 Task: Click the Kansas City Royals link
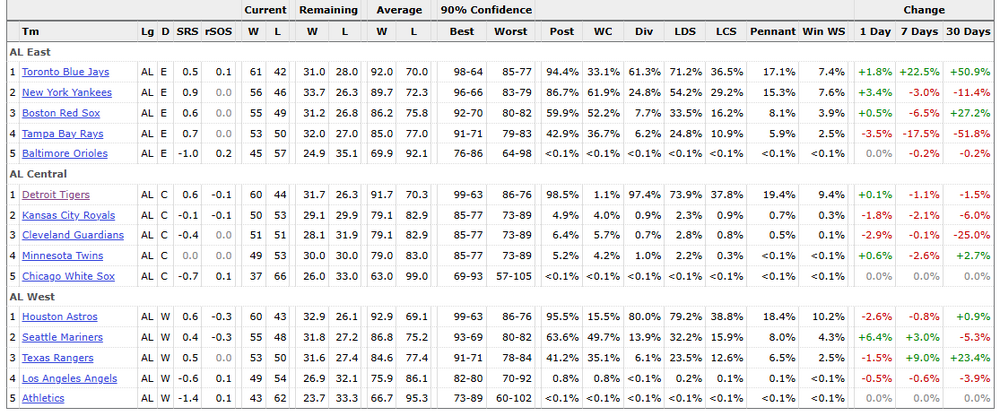68,215
